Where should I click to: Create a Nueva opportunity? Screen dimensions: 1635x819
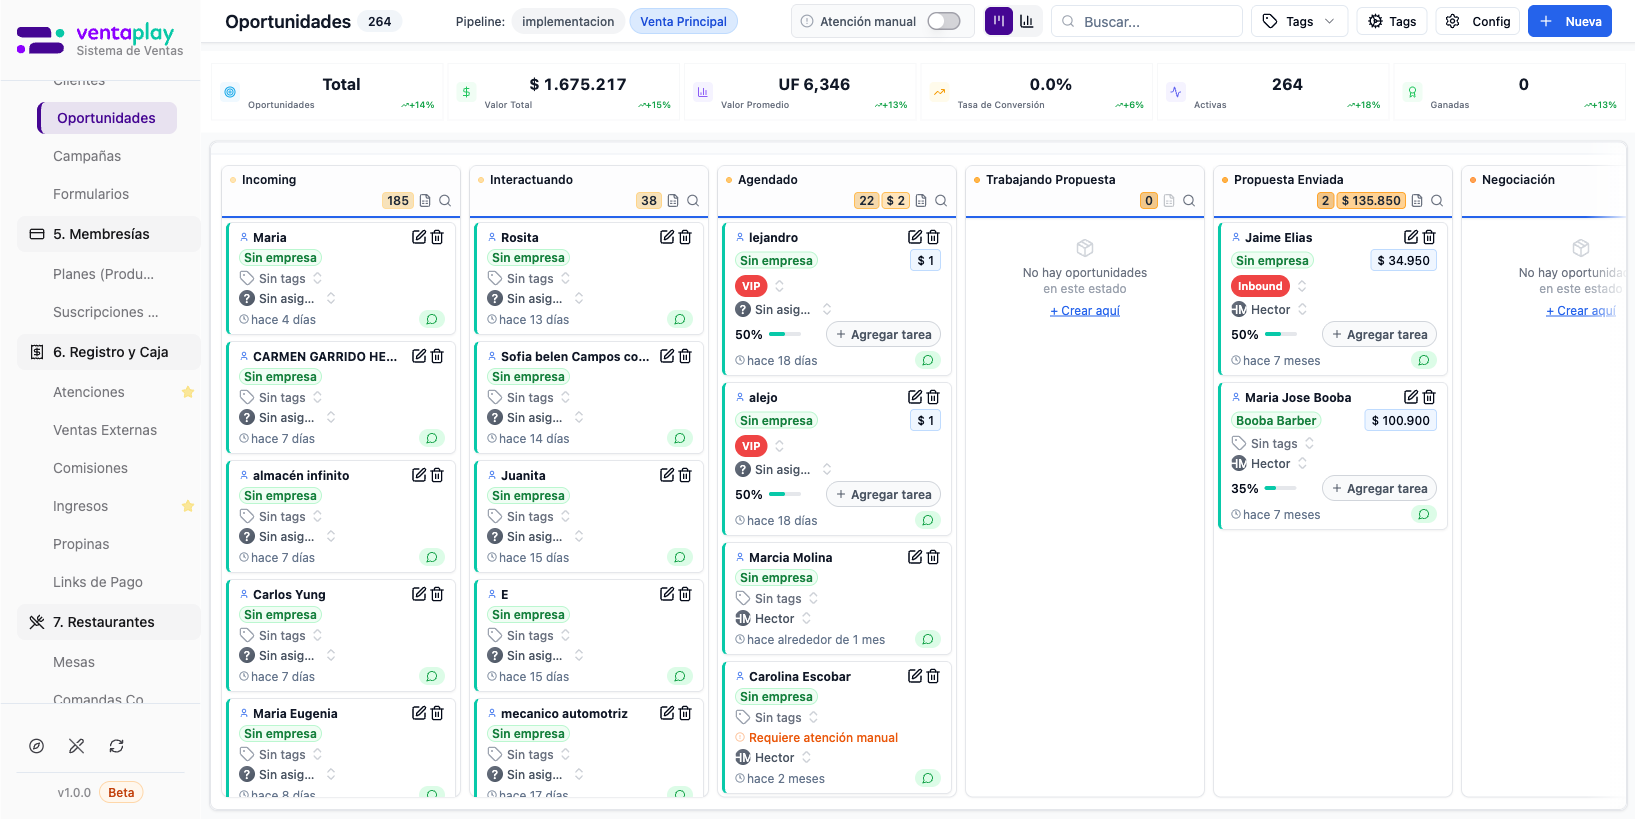[x=1569, y=21]
